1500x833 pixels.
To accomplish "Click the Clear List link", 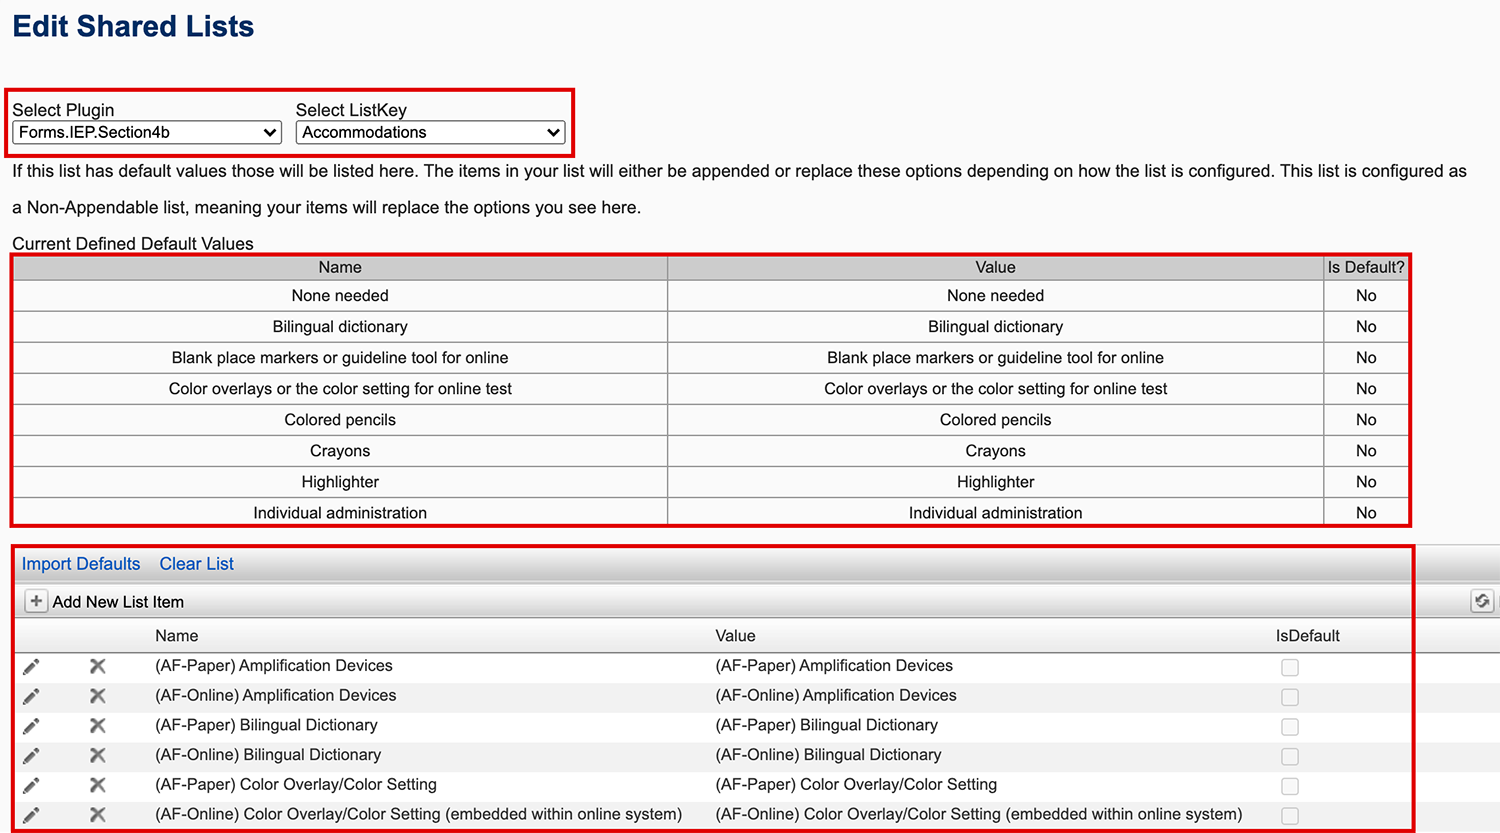I will pyautogui.click(x=196, y=564).
